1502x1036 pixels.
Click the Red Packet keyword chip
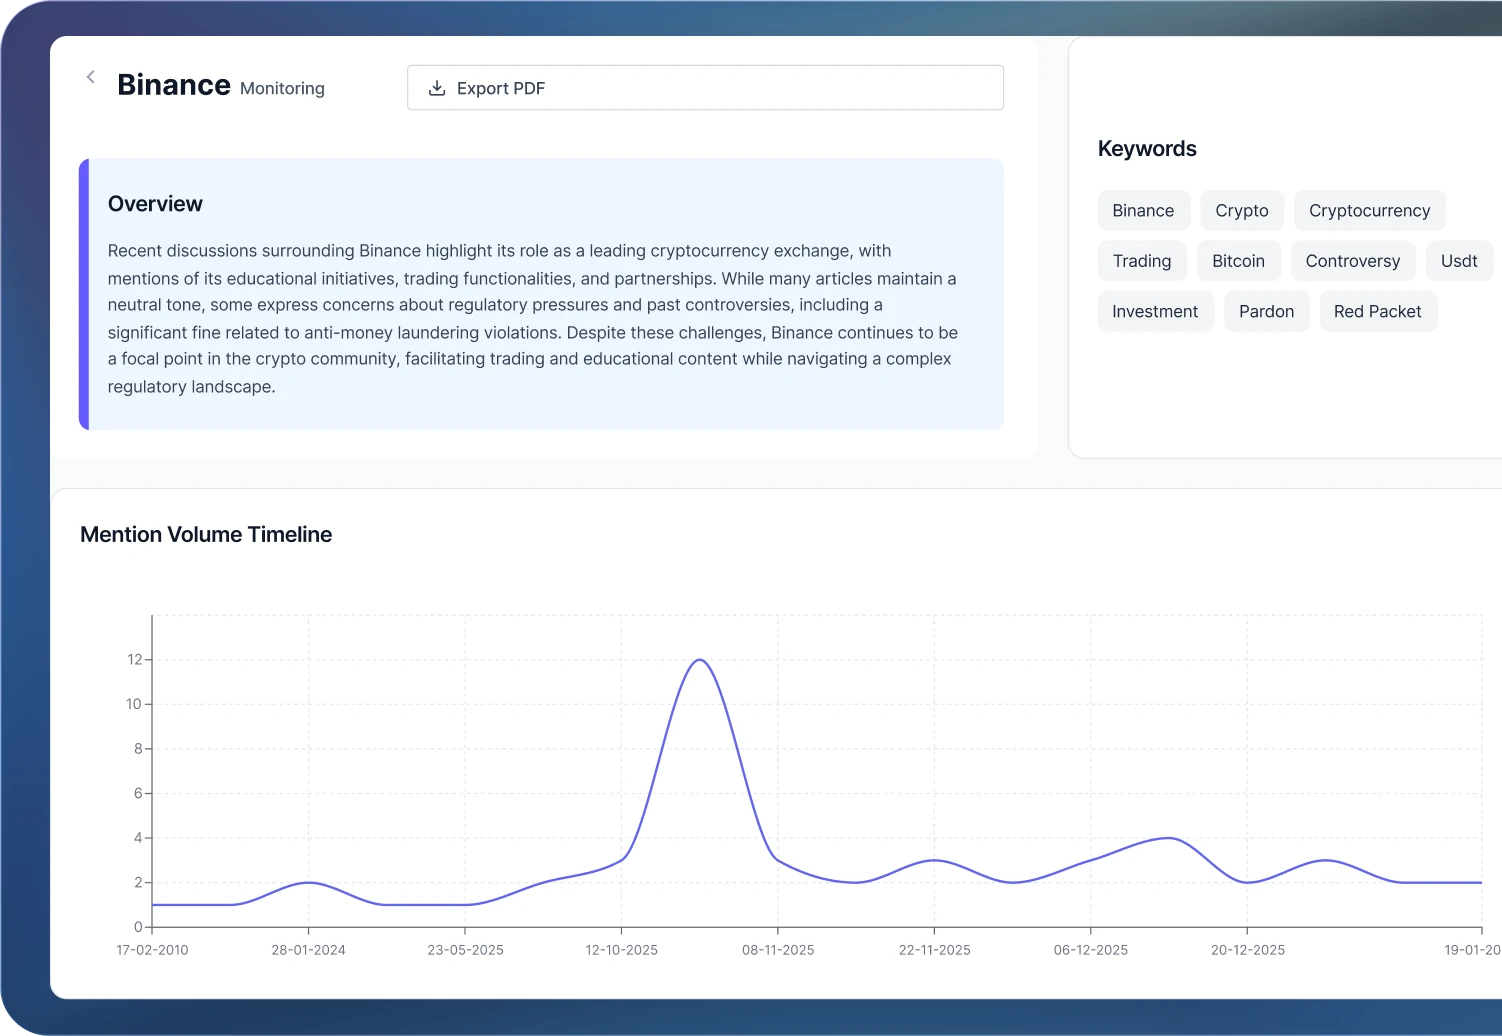coord(1377,311)
